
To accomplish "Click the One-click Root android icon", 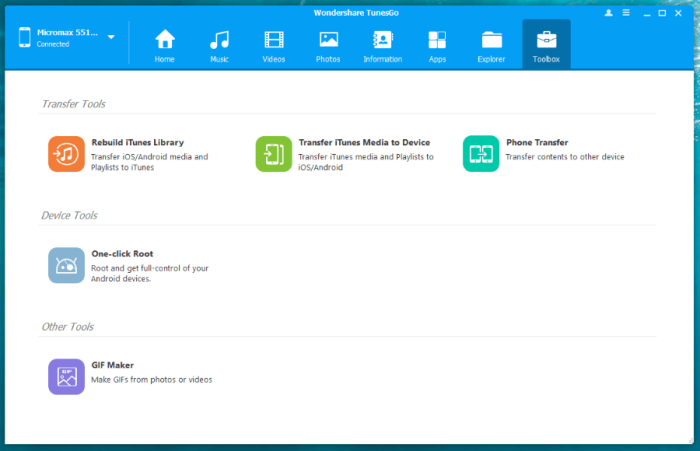I will 67,265.
